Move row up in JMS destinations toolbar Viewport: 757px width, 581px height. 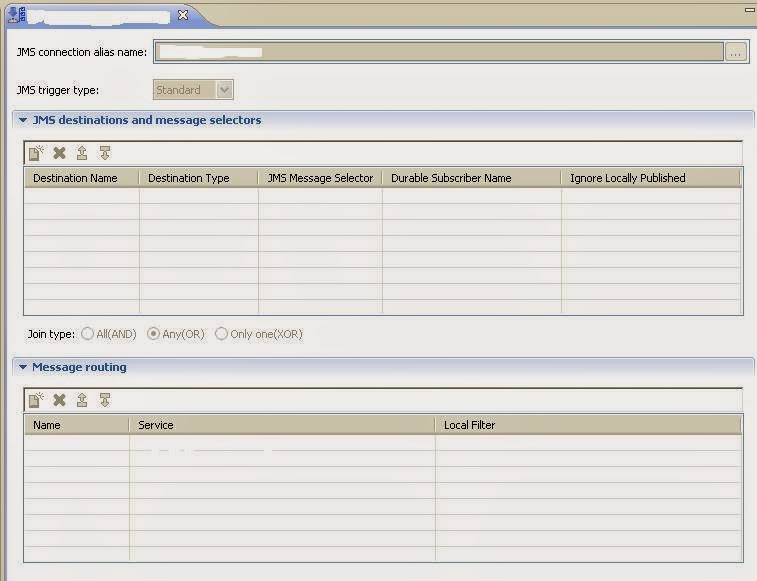[82, 153]
